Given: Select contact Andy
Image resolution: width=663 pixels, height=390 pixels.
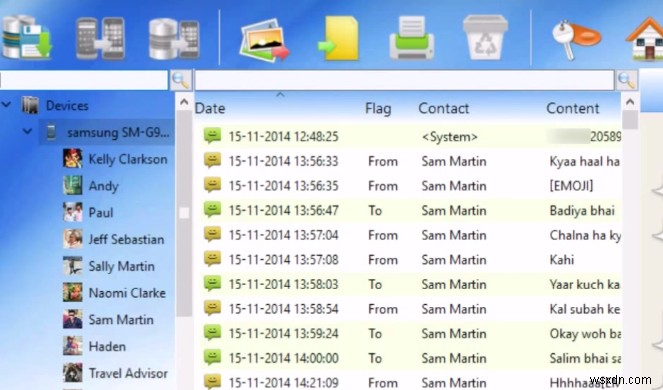Looking at the screenshot, I should tap(103, 186).
